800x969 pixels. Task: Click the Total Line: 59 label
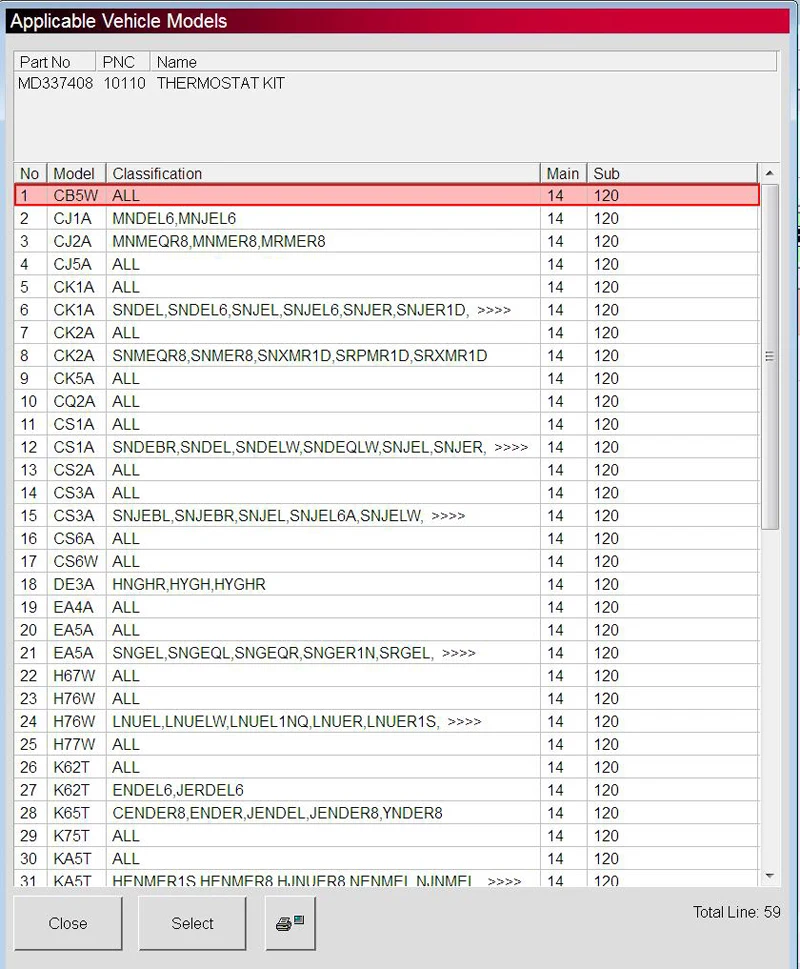(736, 912)
